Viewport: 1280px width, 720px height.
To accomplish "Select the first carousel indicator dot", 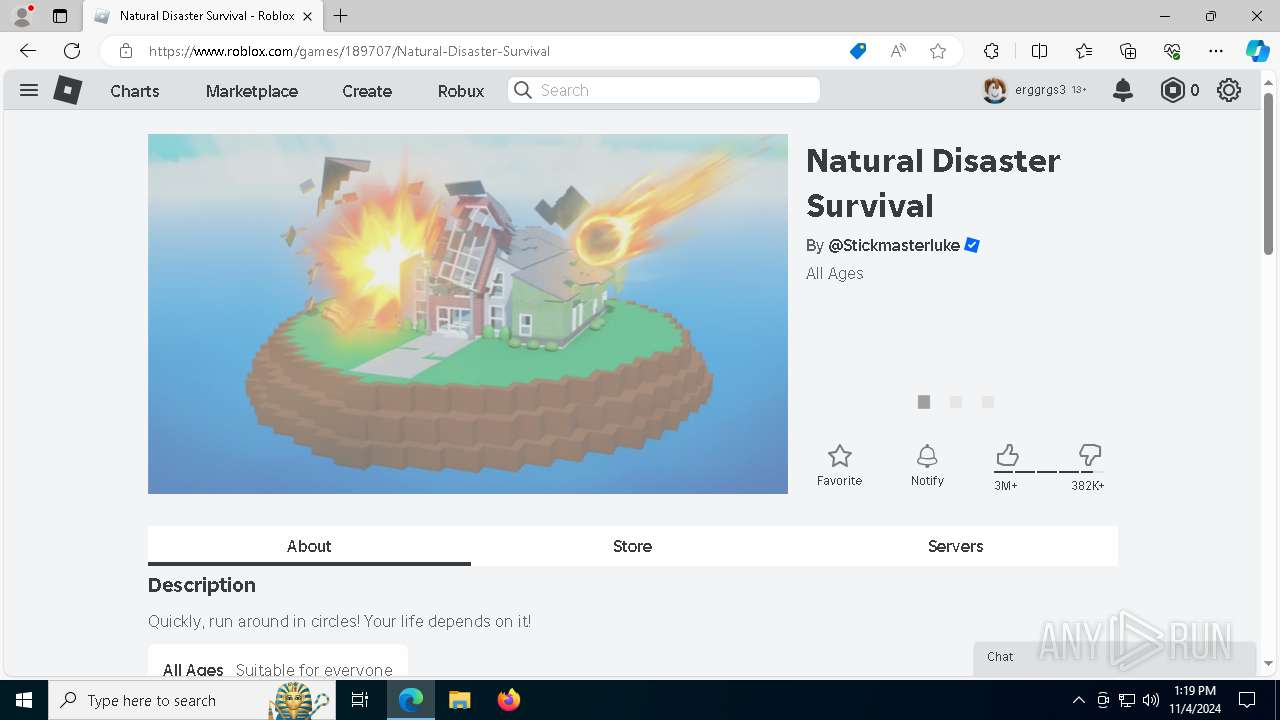I will [x=924, y=402].
